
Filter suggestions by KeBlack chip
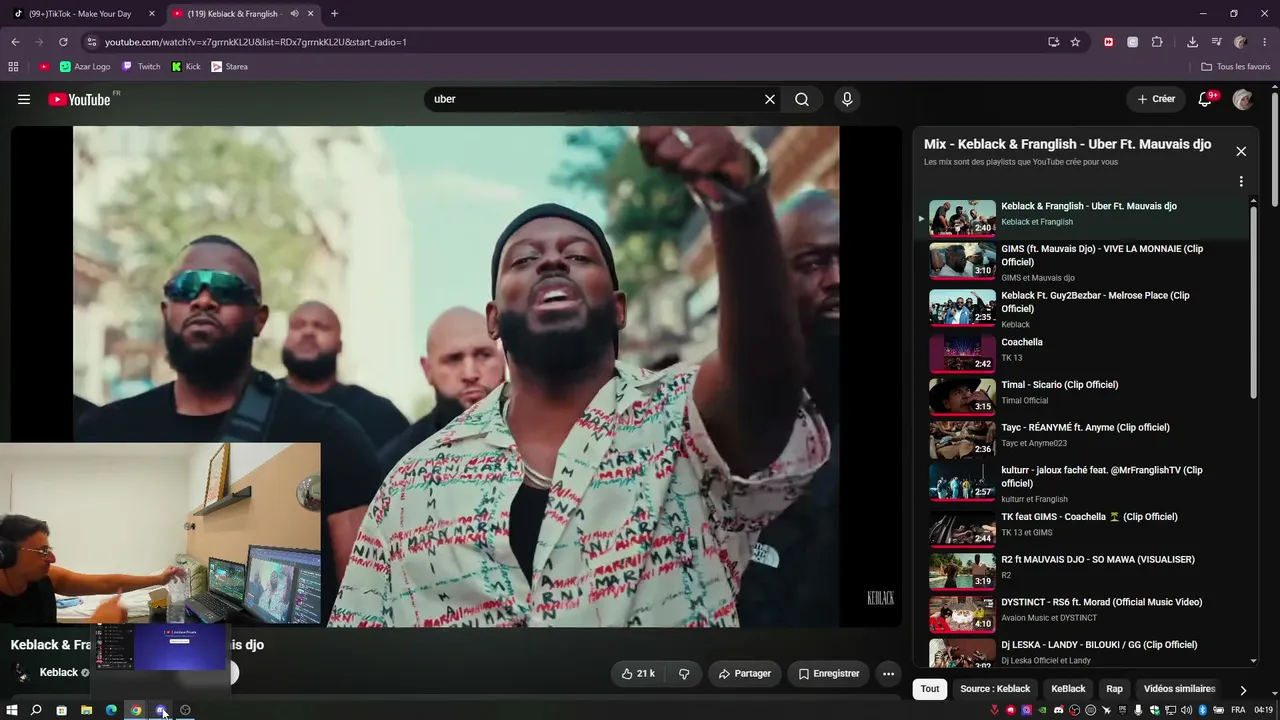click(1068, 689)
